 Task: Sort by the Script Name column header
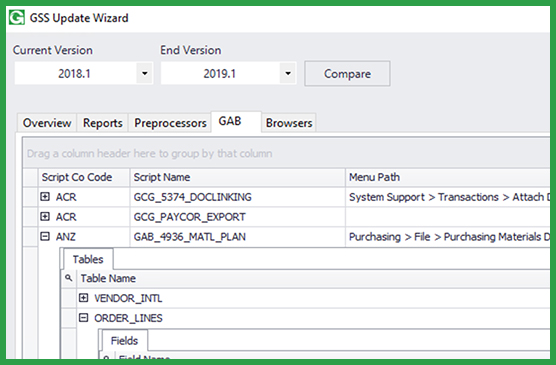click(x=238, y=177)
